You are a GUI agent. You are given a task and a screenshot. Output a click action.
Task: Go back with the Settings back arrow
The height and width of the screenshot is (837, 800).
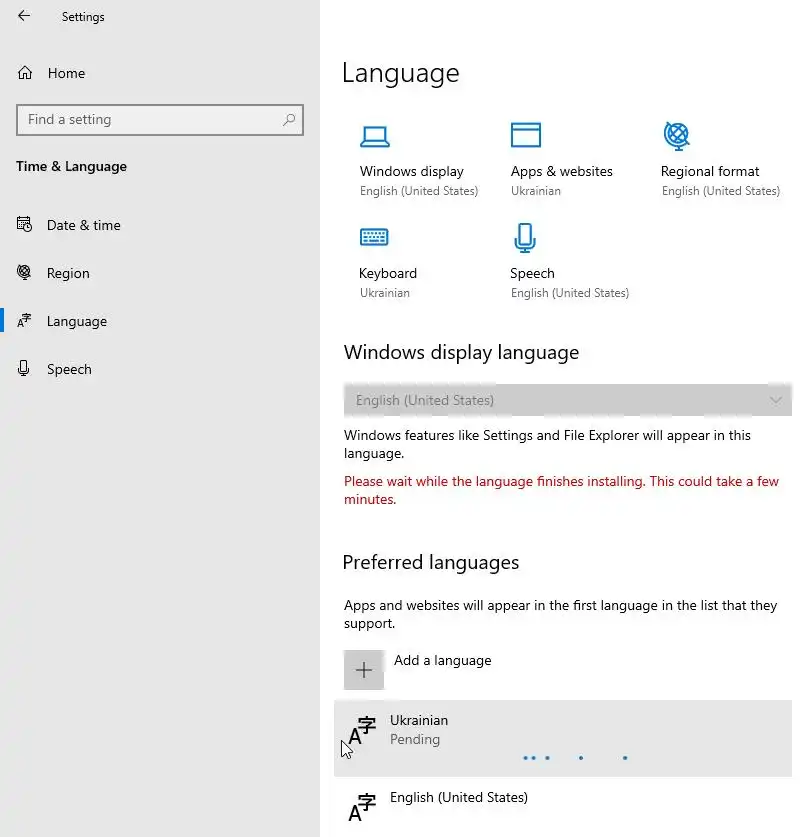24,16
